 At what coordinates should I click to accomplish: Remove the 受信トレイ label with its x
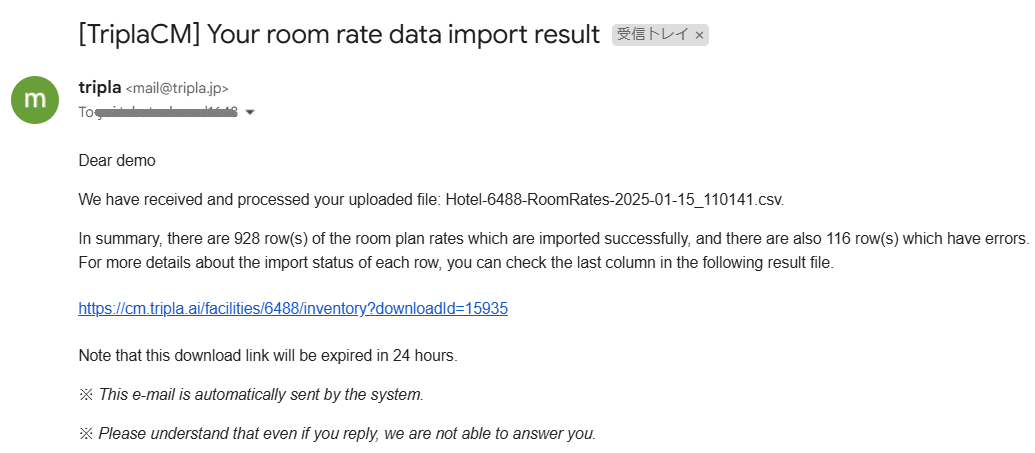[699, 36]
